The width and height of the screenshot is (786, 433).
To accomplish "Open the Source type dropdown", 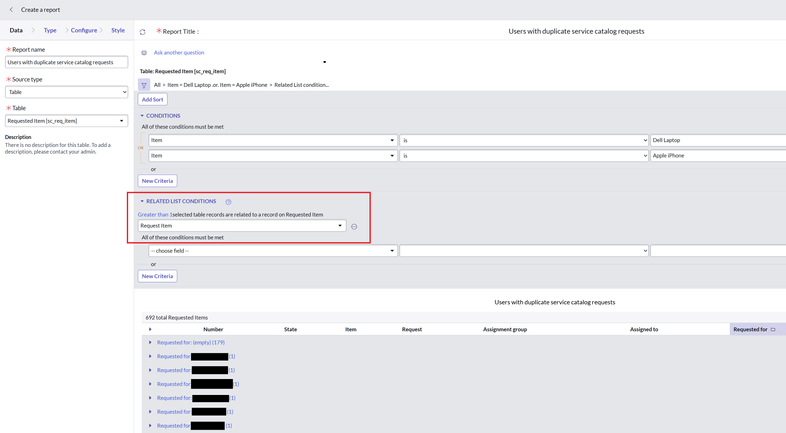I will coord(67,92).
